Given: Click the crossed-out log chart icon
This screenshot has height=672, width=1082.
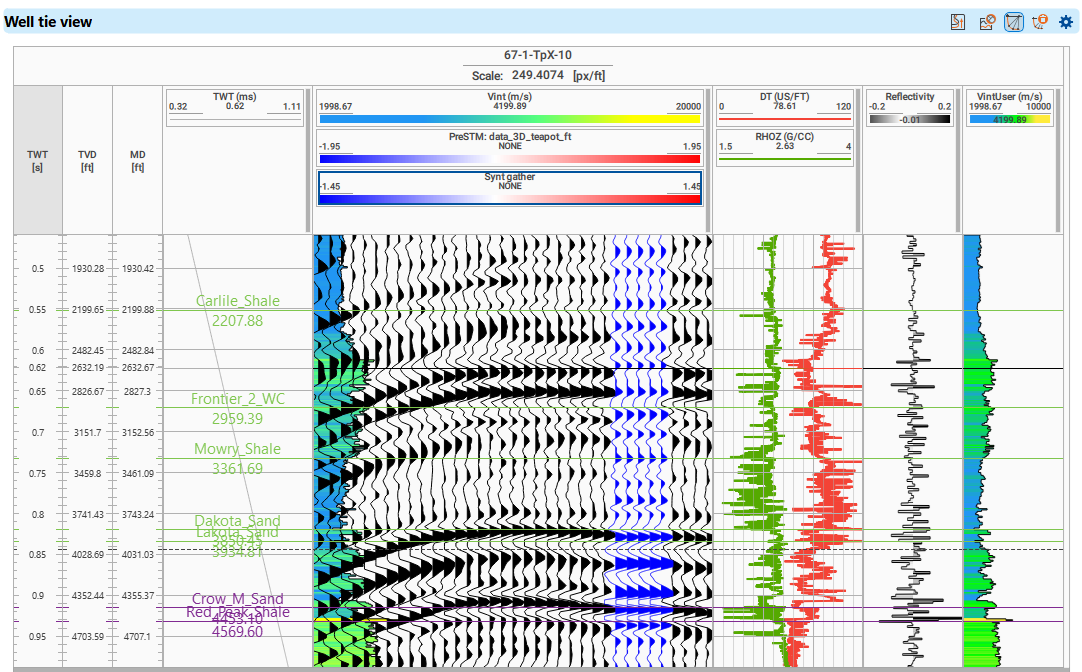Looking at the screenshot, I should [x=986, y=21].
